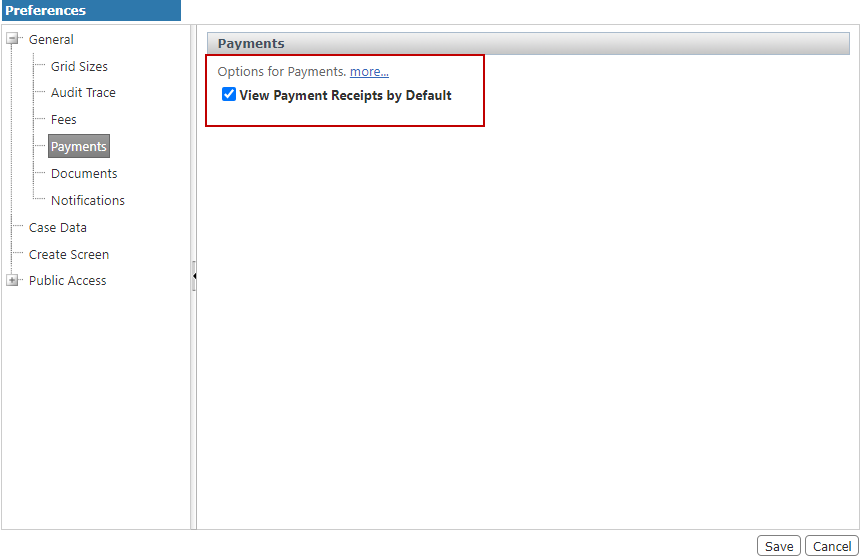
Task: Select the Public Access label
Action: pos(68,280)
